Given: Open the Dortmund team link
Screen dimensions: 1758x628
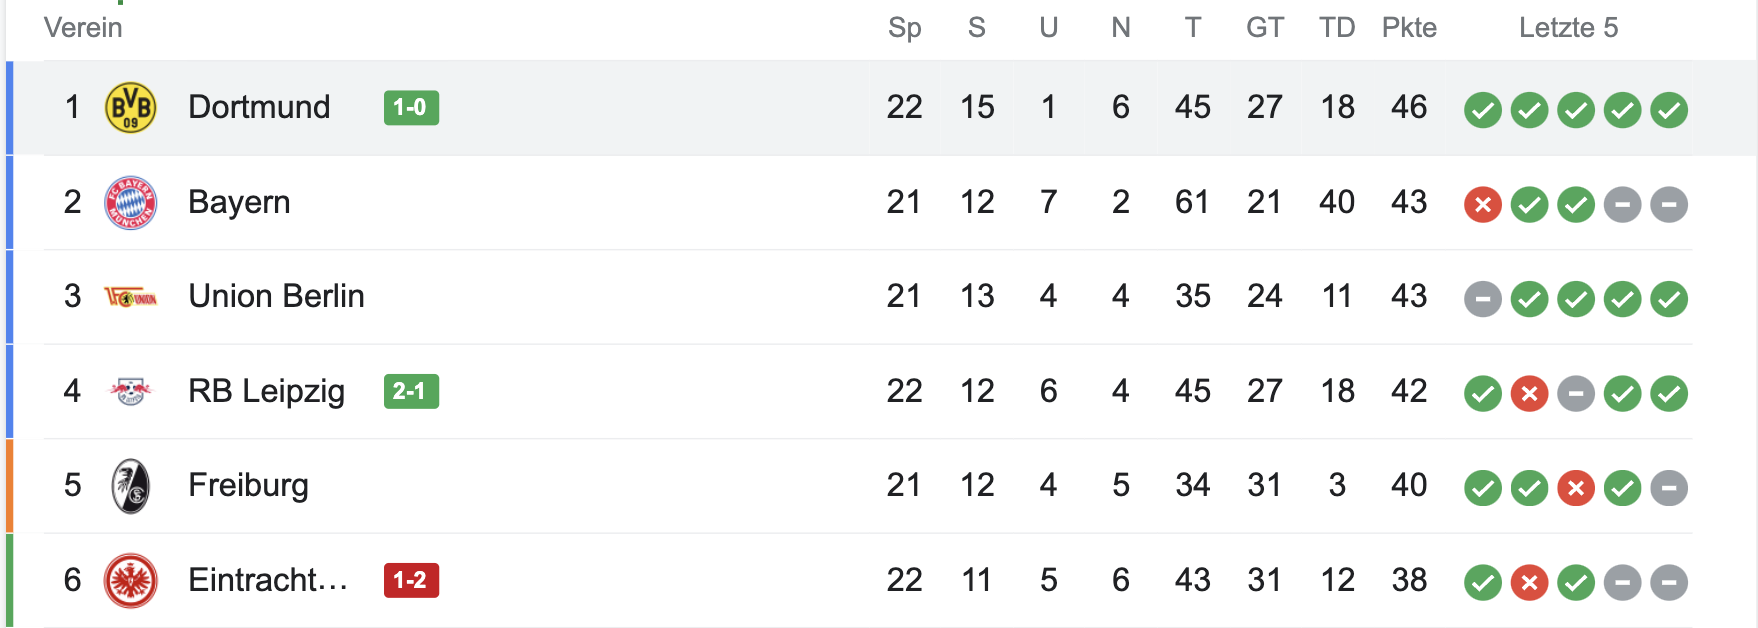Looking at the screenshot, I should (259, 107).
